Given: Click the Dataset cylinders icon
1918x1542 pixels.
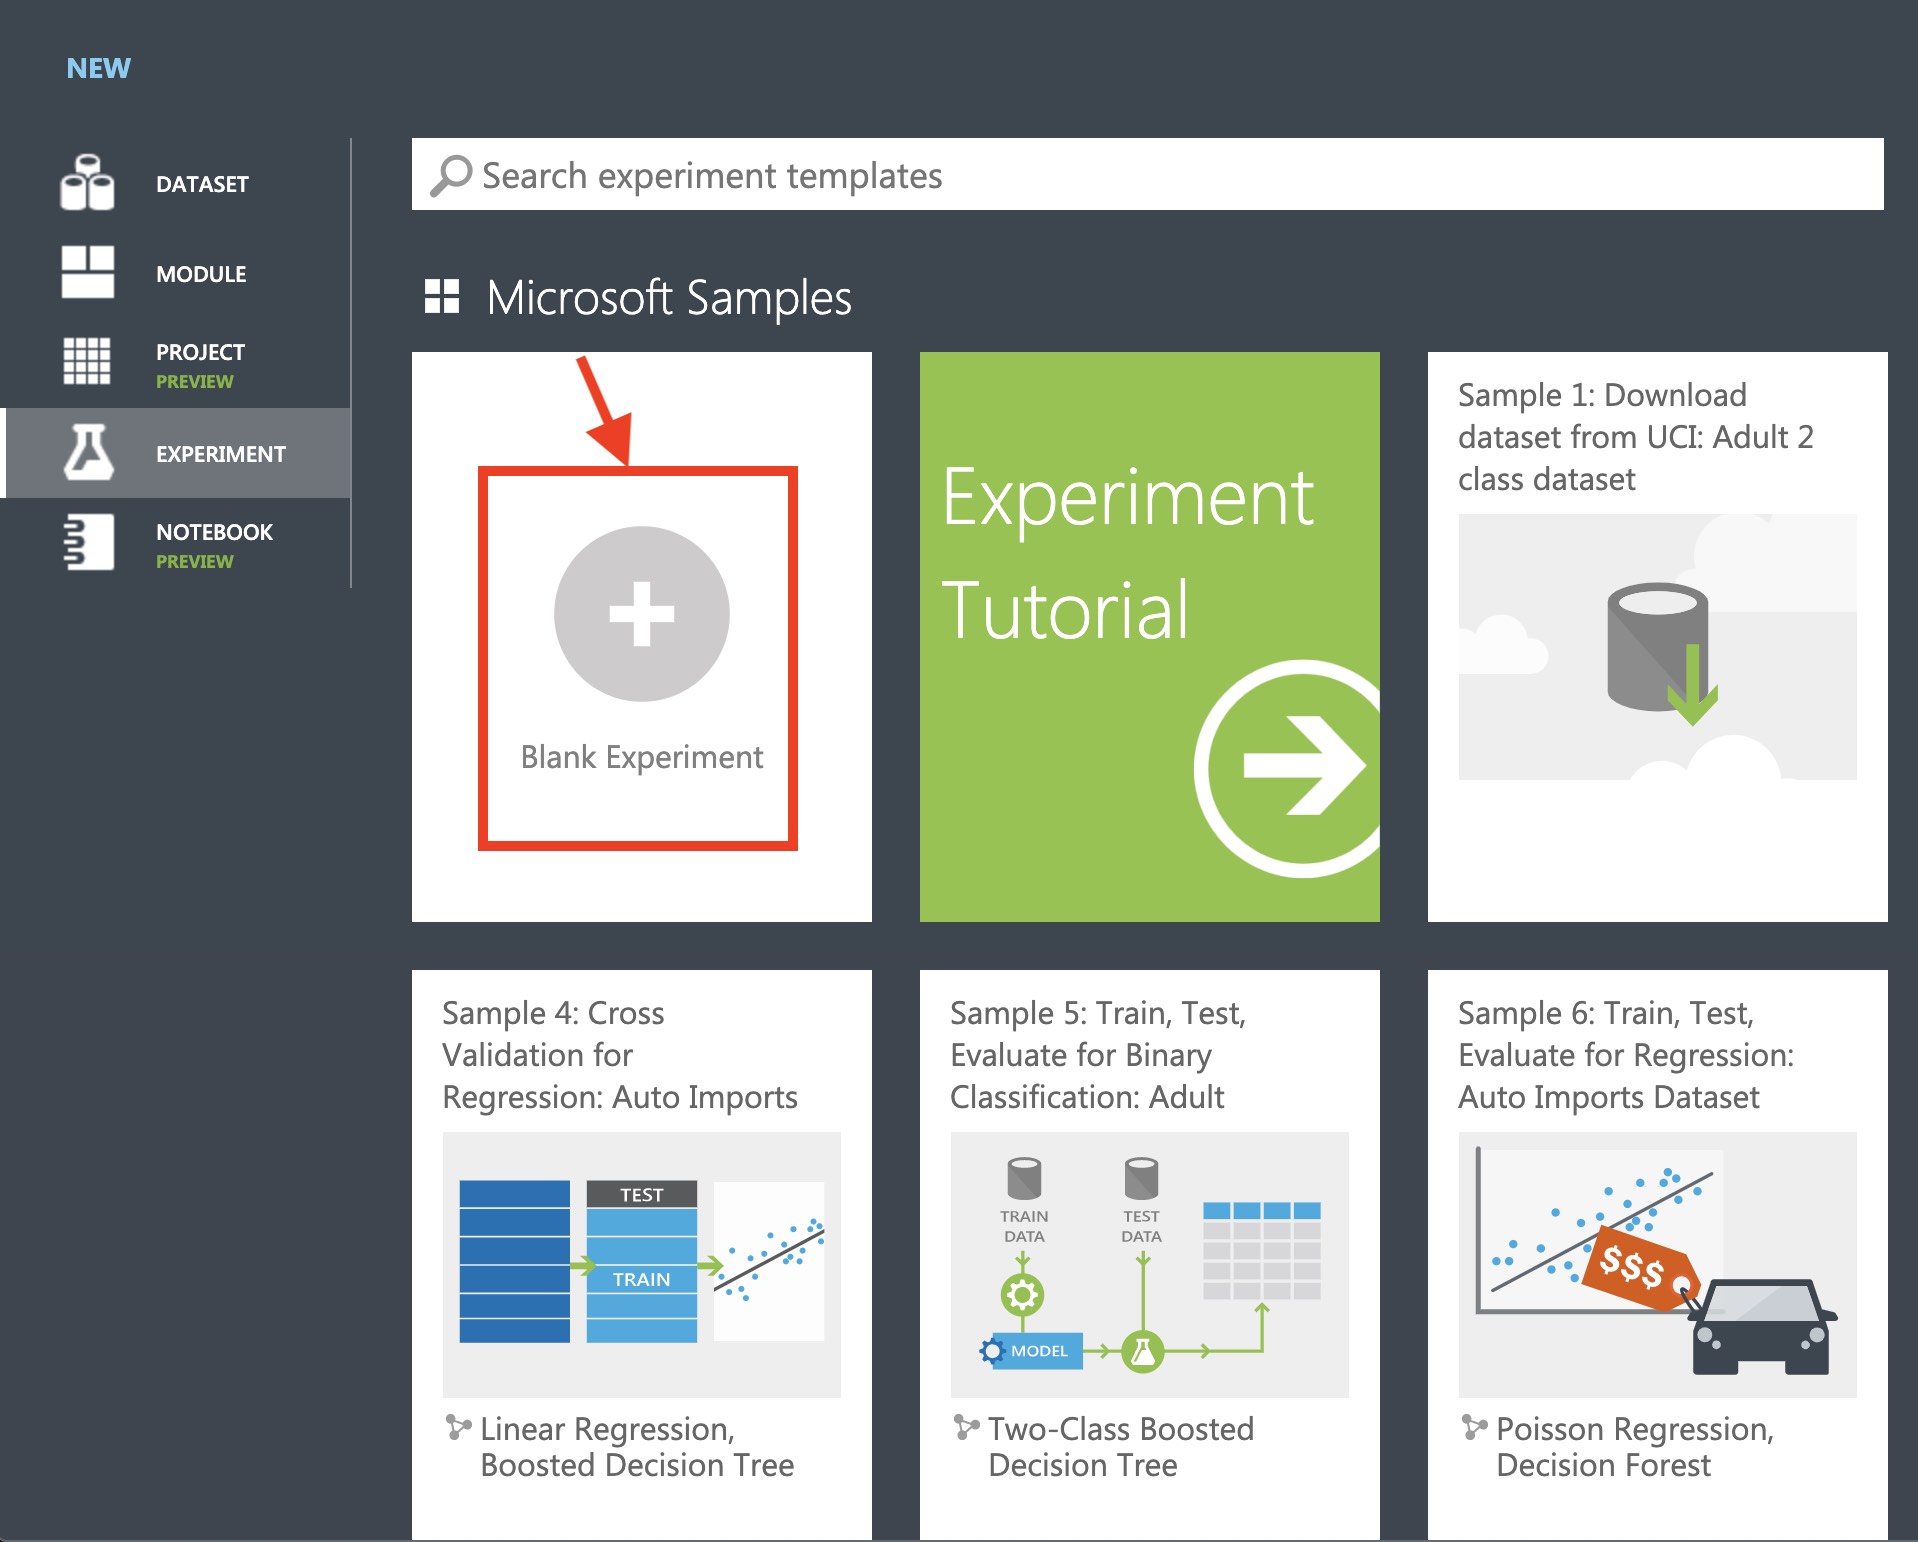Looking at the screenshot, I should (x=87, y=182).
